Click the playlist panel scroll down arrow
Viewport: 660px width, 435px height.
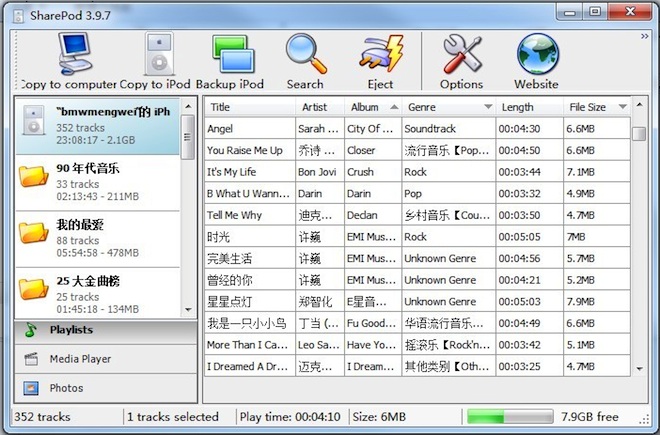coord(188,310)
